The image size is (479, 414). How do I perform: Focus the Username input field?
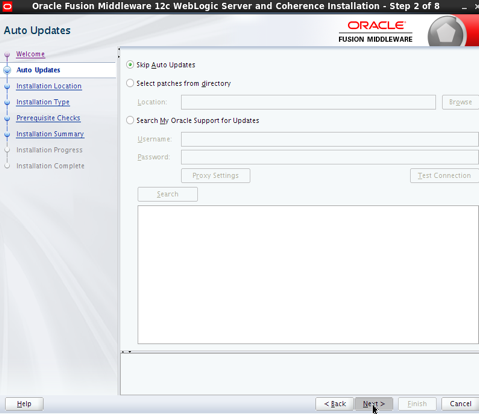tap(330, 139)
